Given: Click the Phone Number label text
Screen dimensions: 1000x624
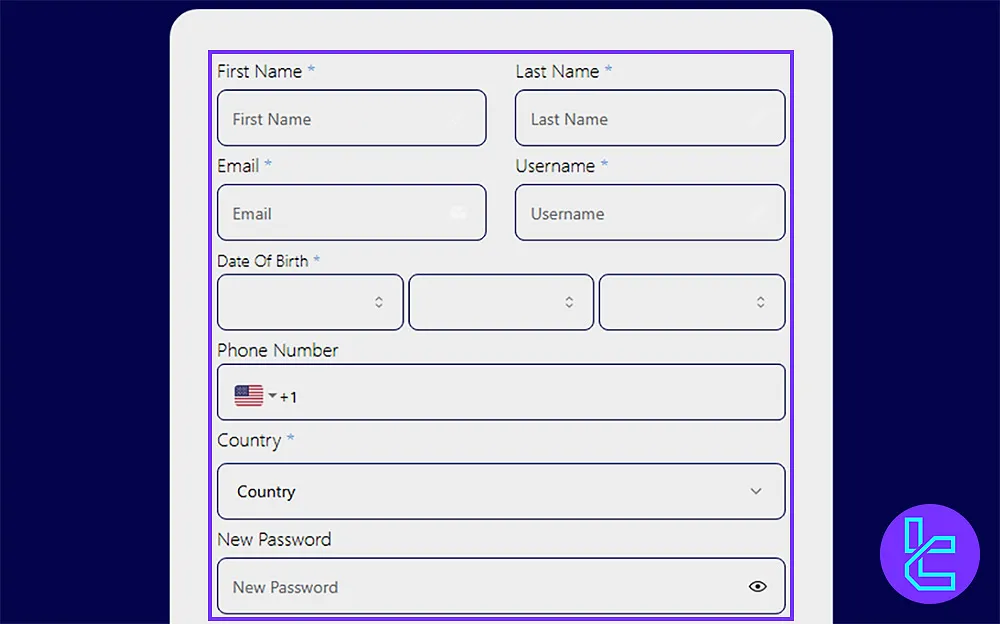Looking at the screenshot, I should tap(277, 350).
